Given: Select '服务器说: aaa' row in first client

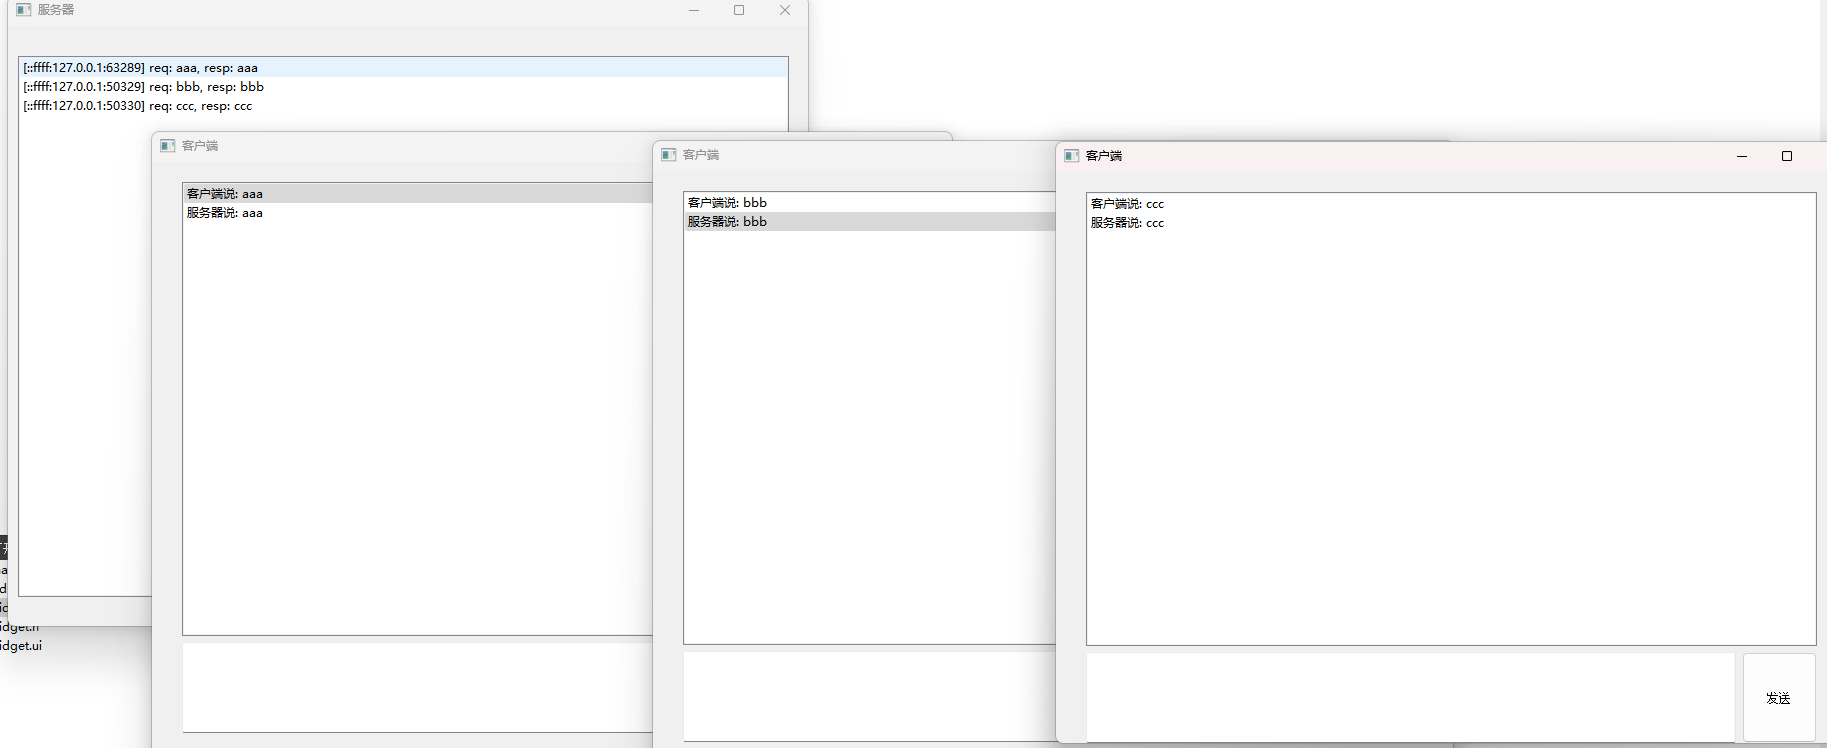Looking at the screenshot, I should [x=418, y=213].
